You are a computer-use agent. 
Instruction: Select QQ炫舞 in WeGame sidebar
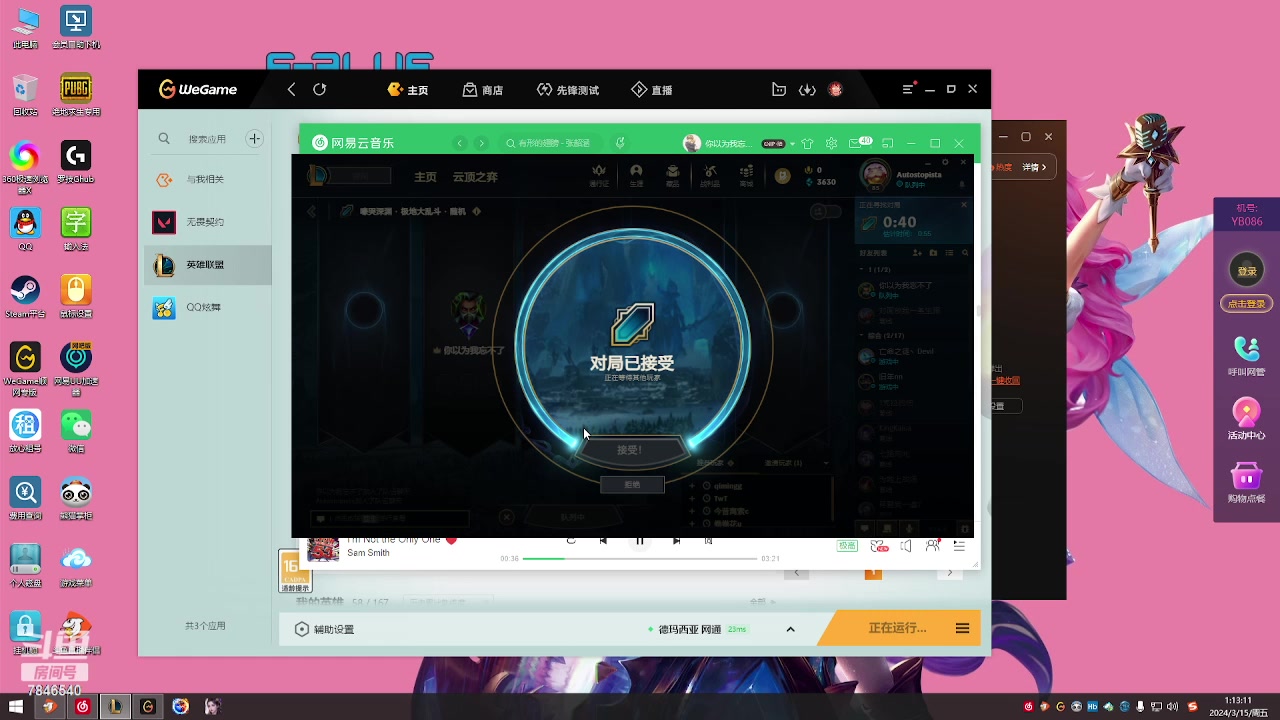(208, 308)
